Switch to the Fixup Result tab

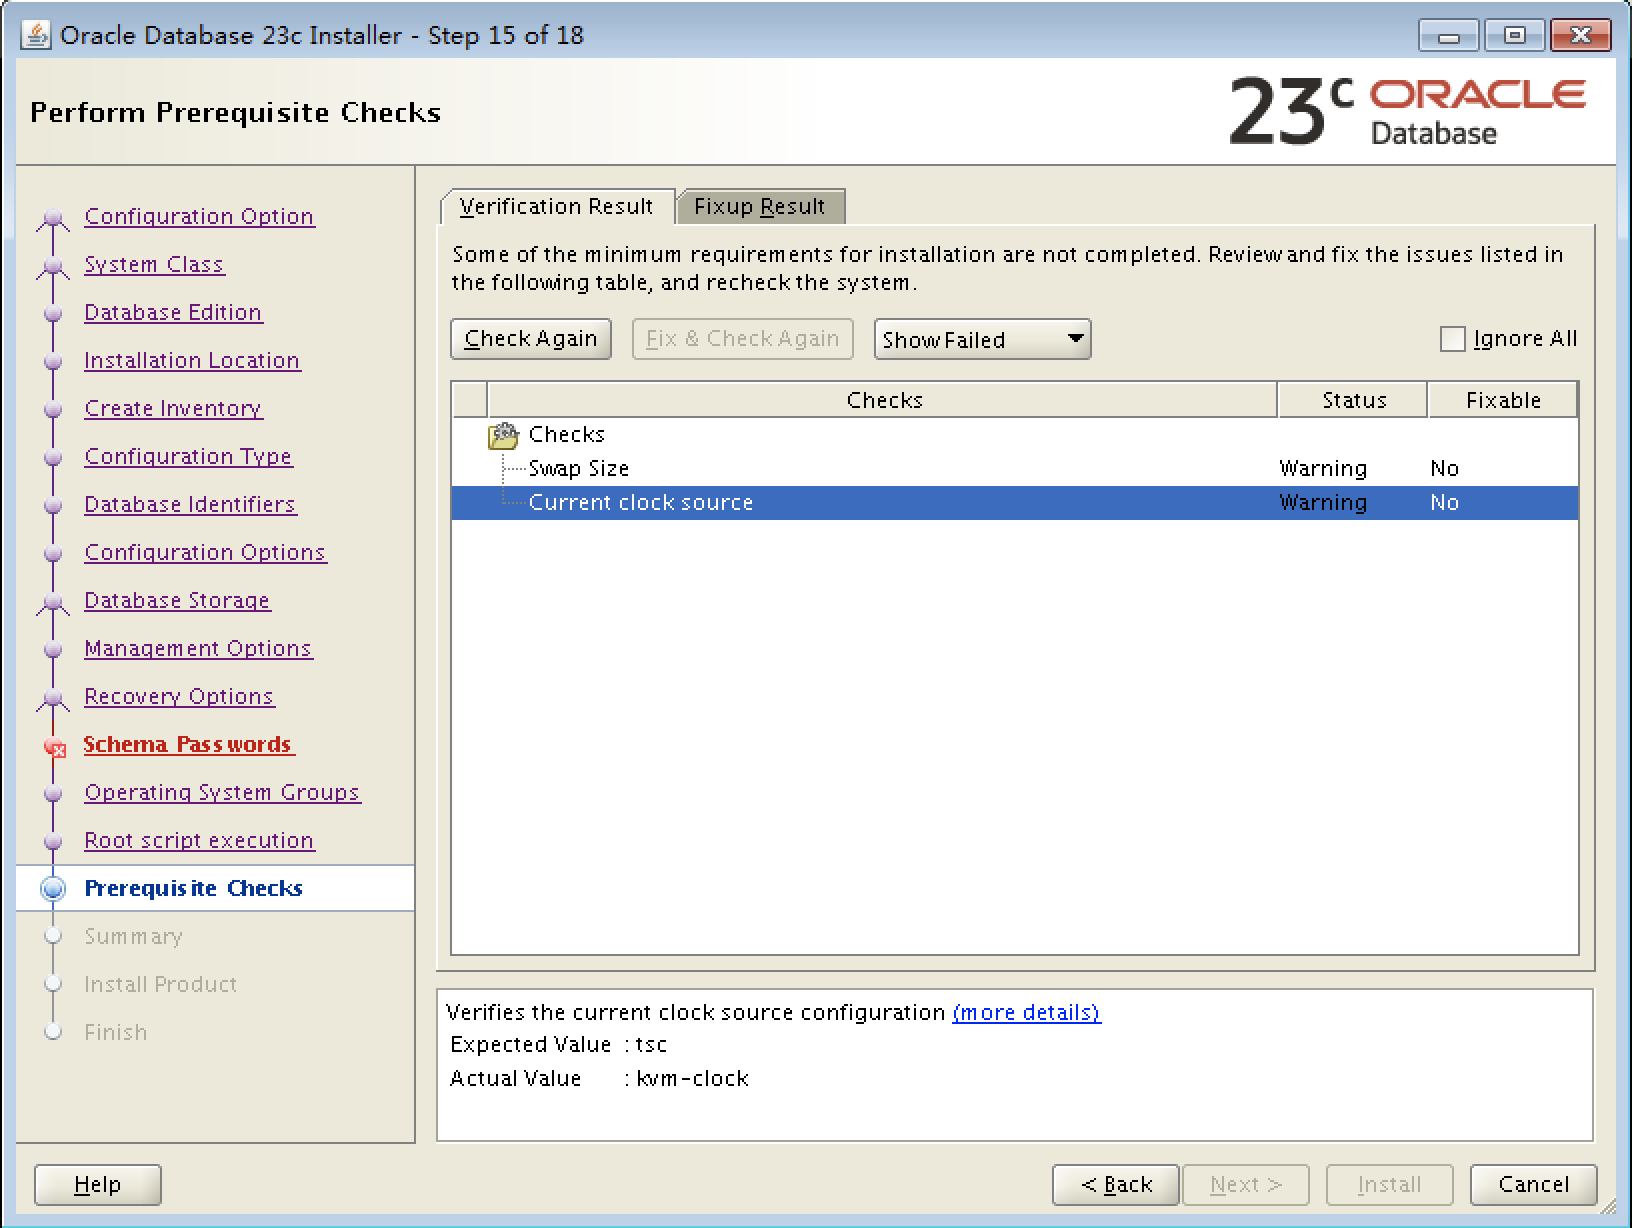(x=760, y=207)
